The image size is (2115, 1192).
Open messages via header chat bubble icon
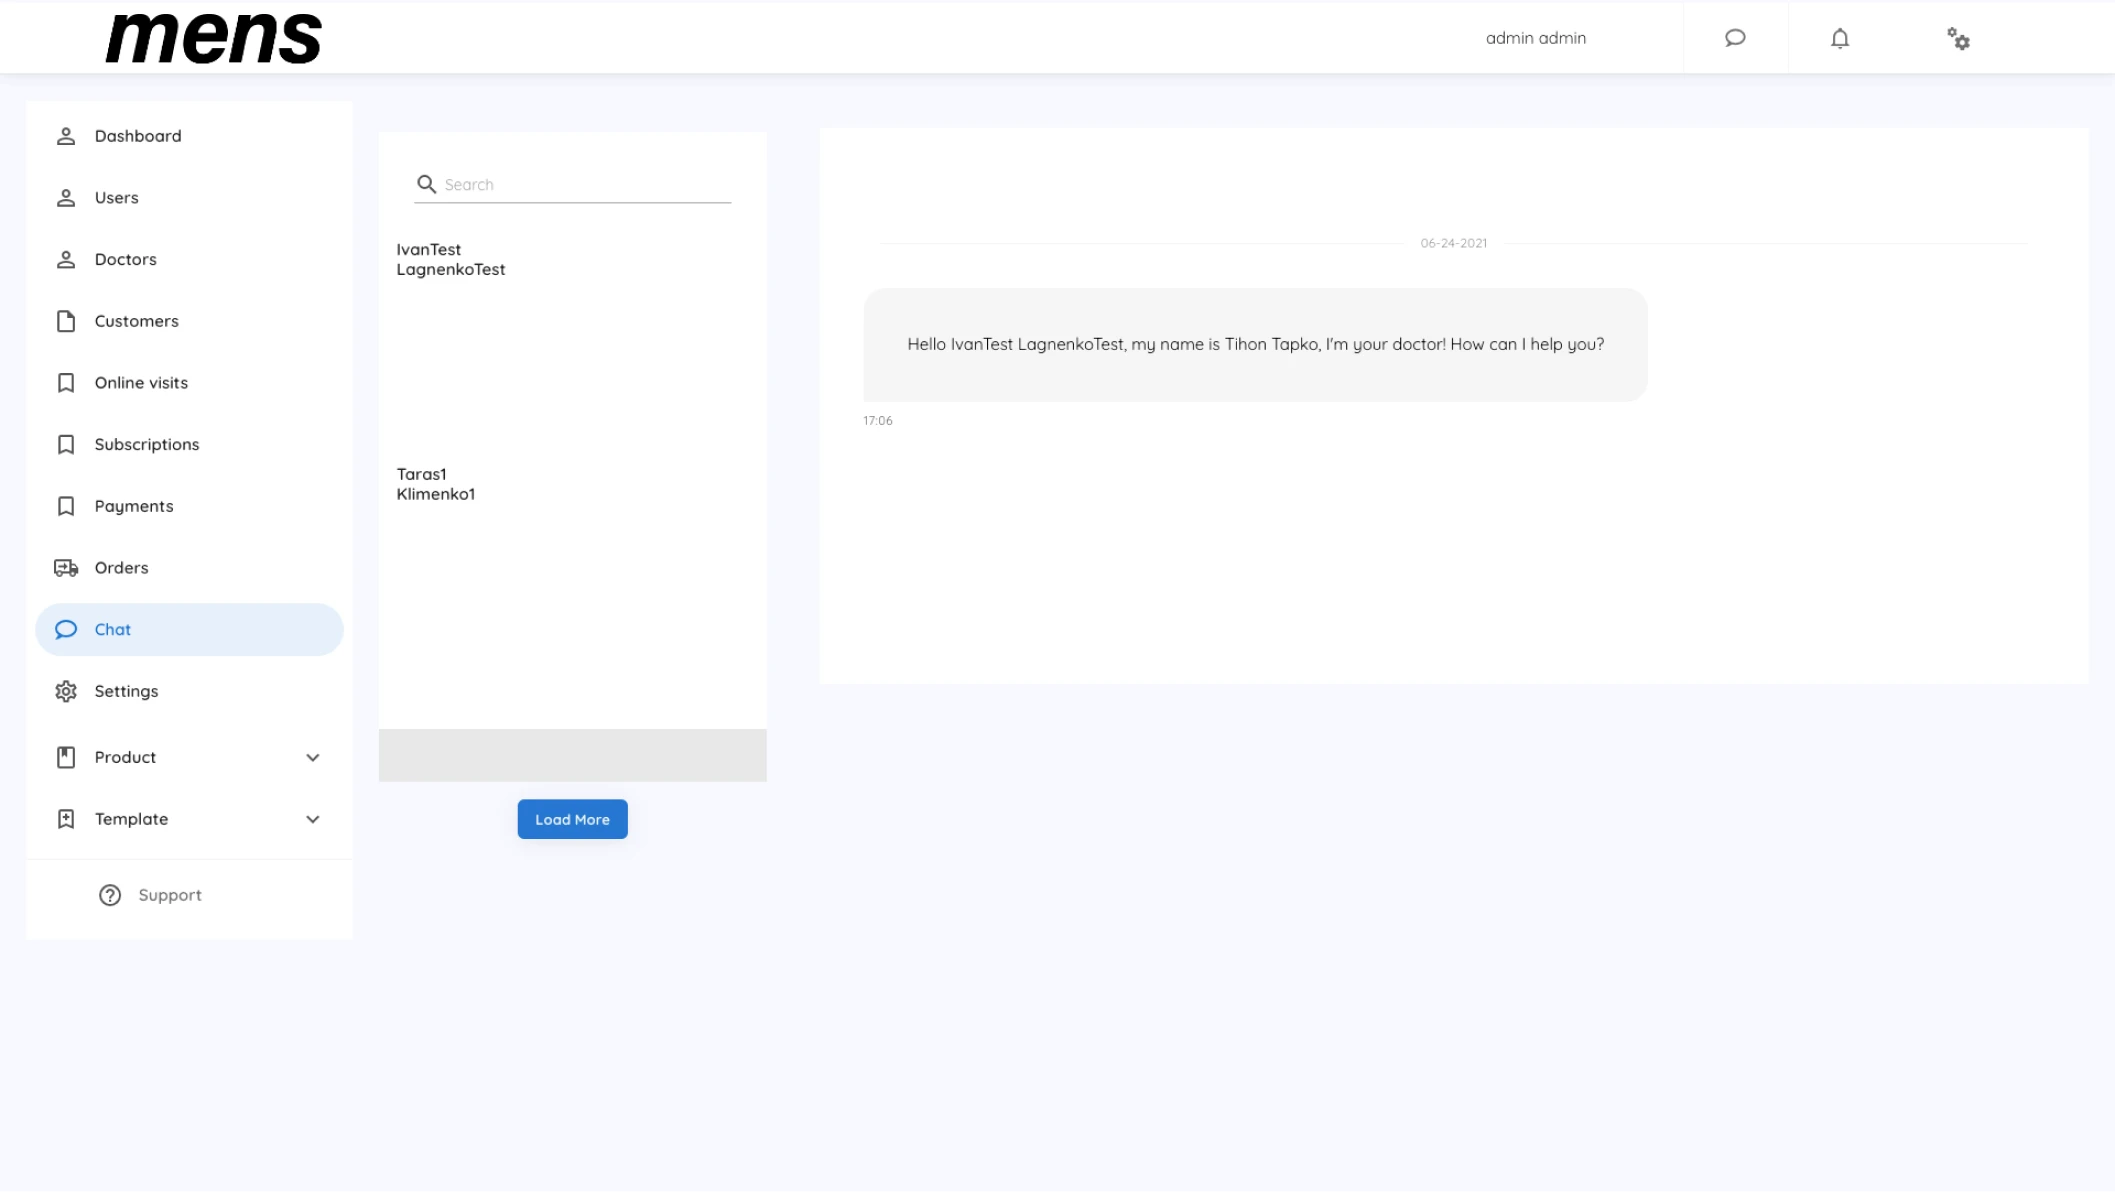pyautogui.click(x=1735, y=38)
